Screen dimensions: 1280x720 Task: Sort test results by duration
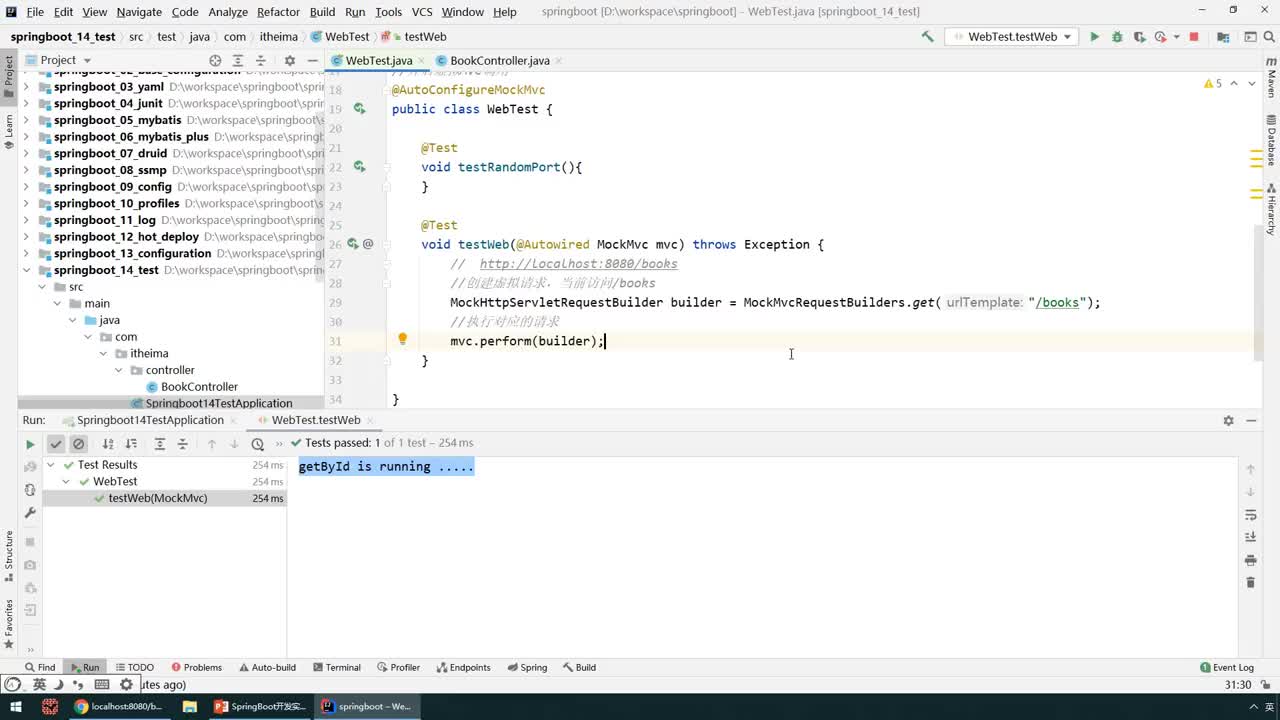point(131,444)
